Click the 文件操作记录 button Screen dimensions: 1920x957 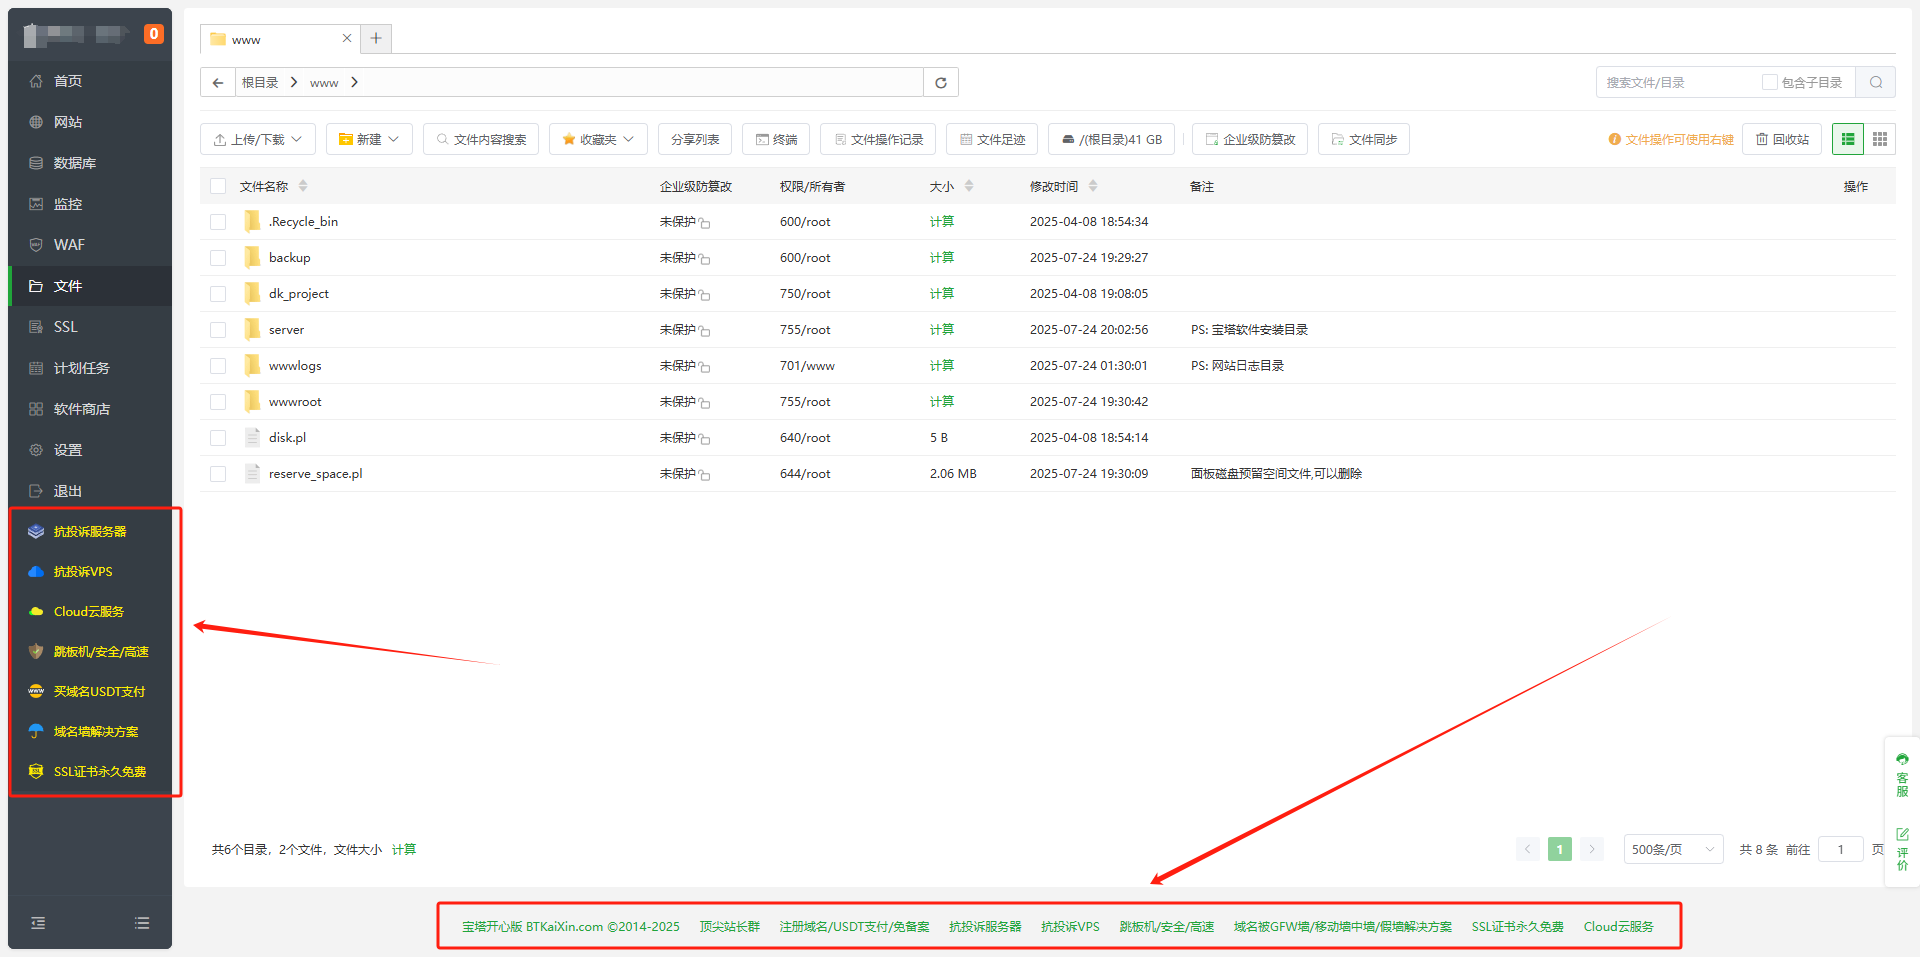878,139
